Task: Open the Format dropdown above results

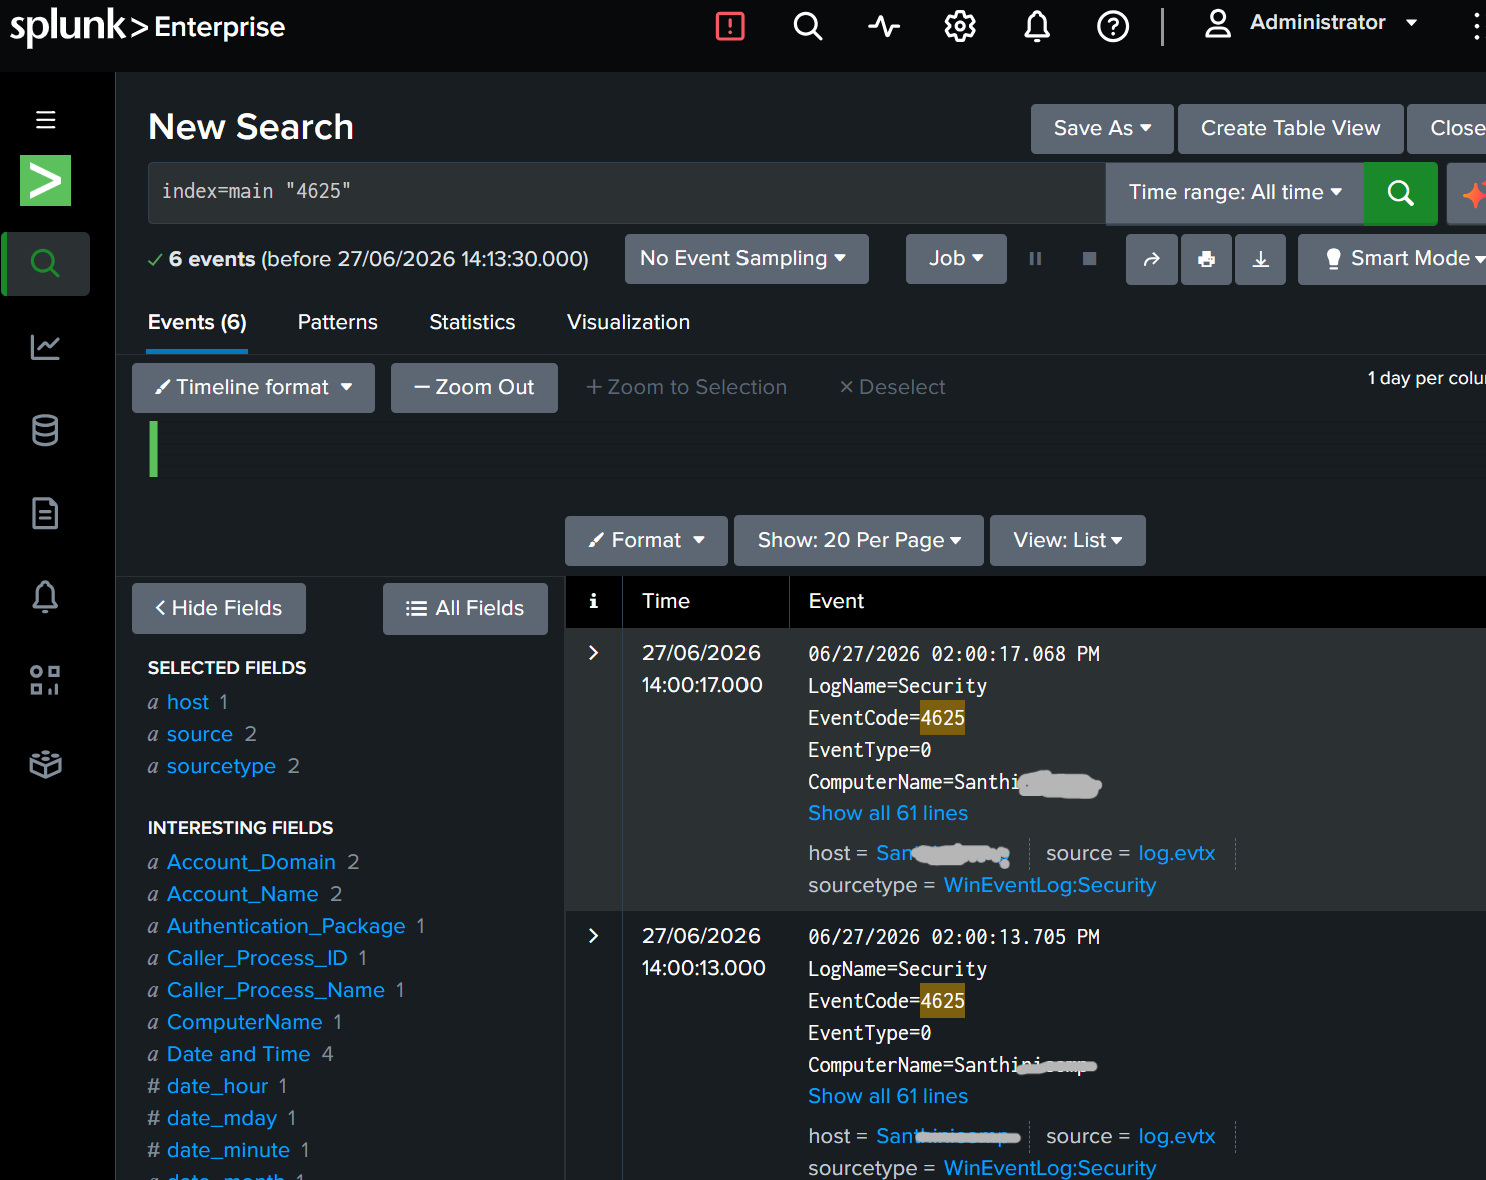Action: click(x=646, y=541)
